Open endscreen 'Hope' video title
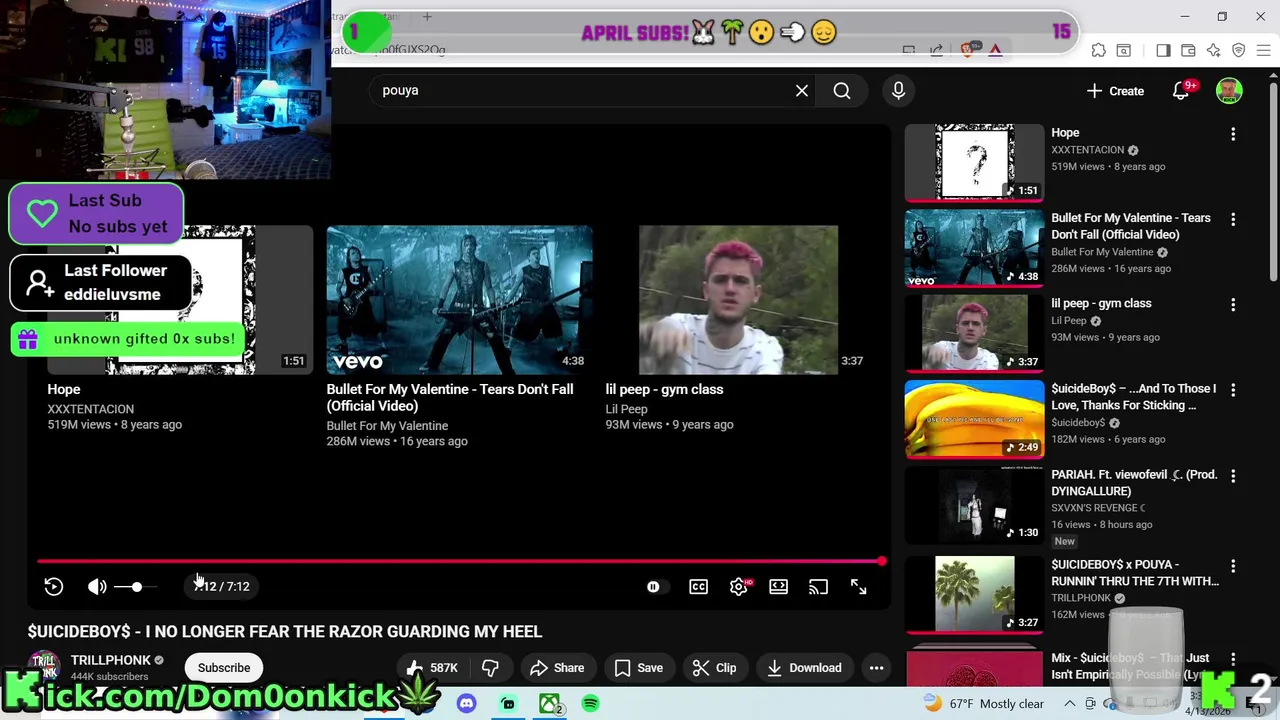The width and height of the screenshot is (1280, 720). pos(64,389)
